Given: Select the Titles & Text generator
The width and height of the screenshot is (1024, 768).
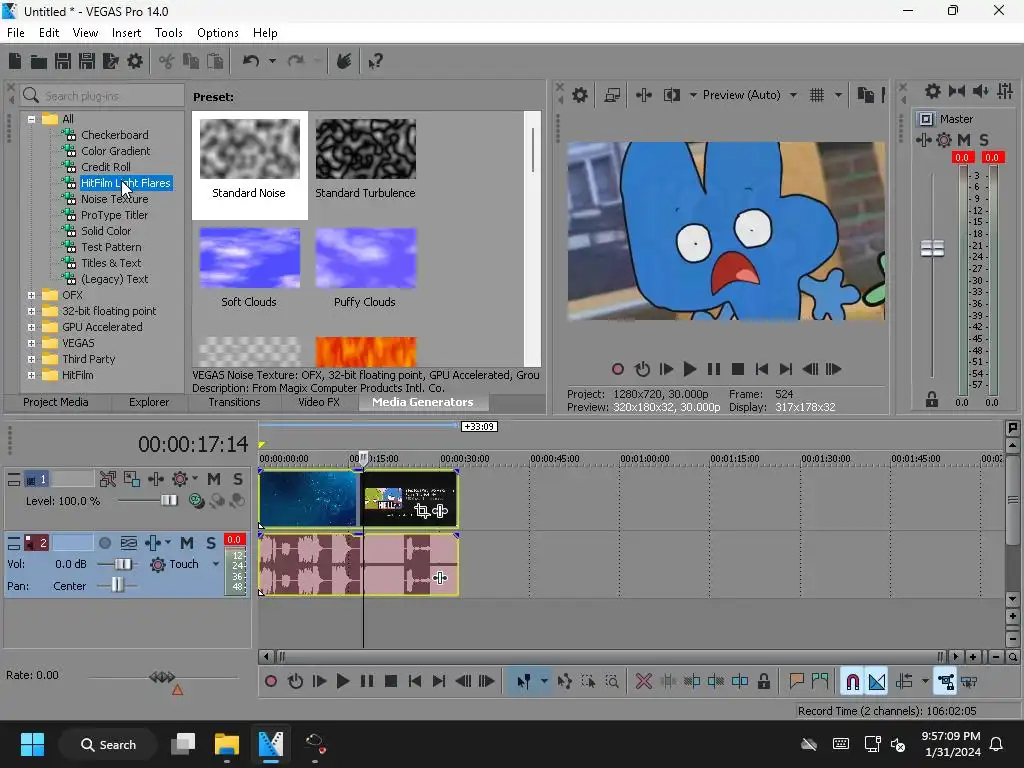Looking at the screenshot, I should pyautogui.click(x=111, y=263).
